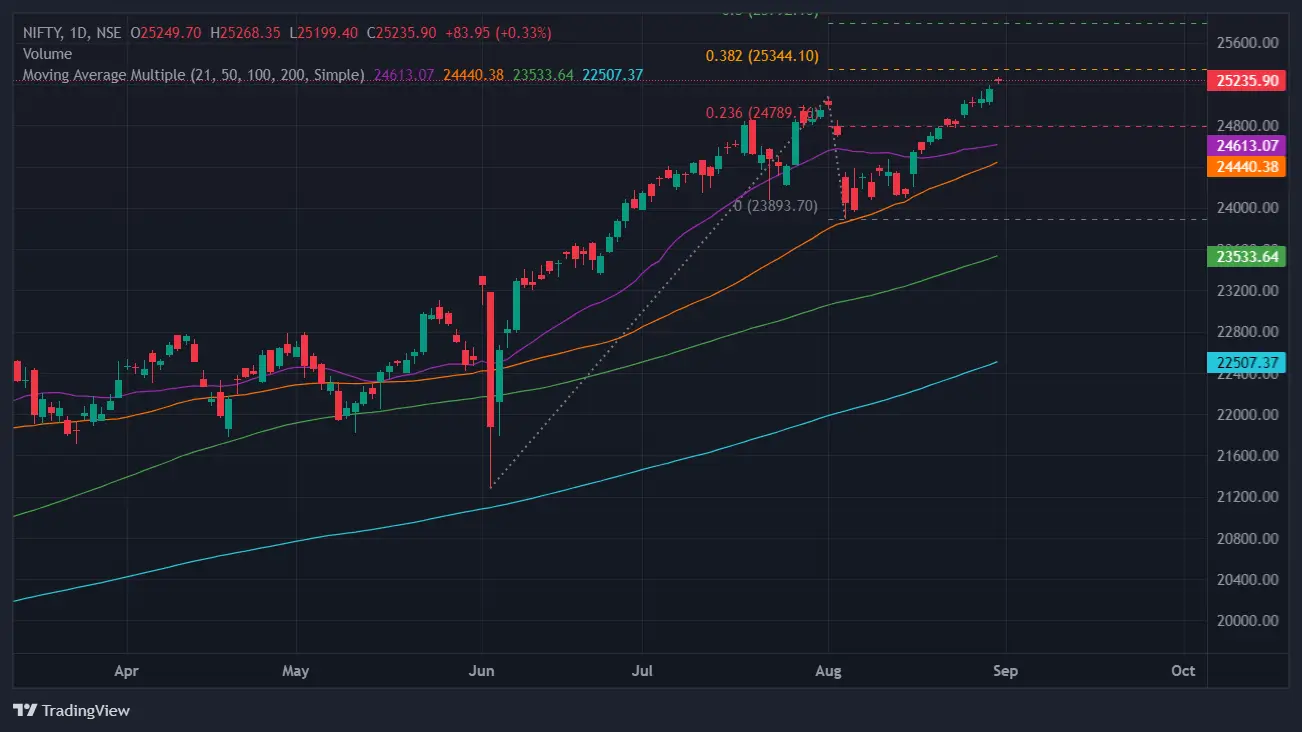Click low value L25199.40 in legend
The height and width of the screenshot is (732, 1302).
tap(324, 33)
